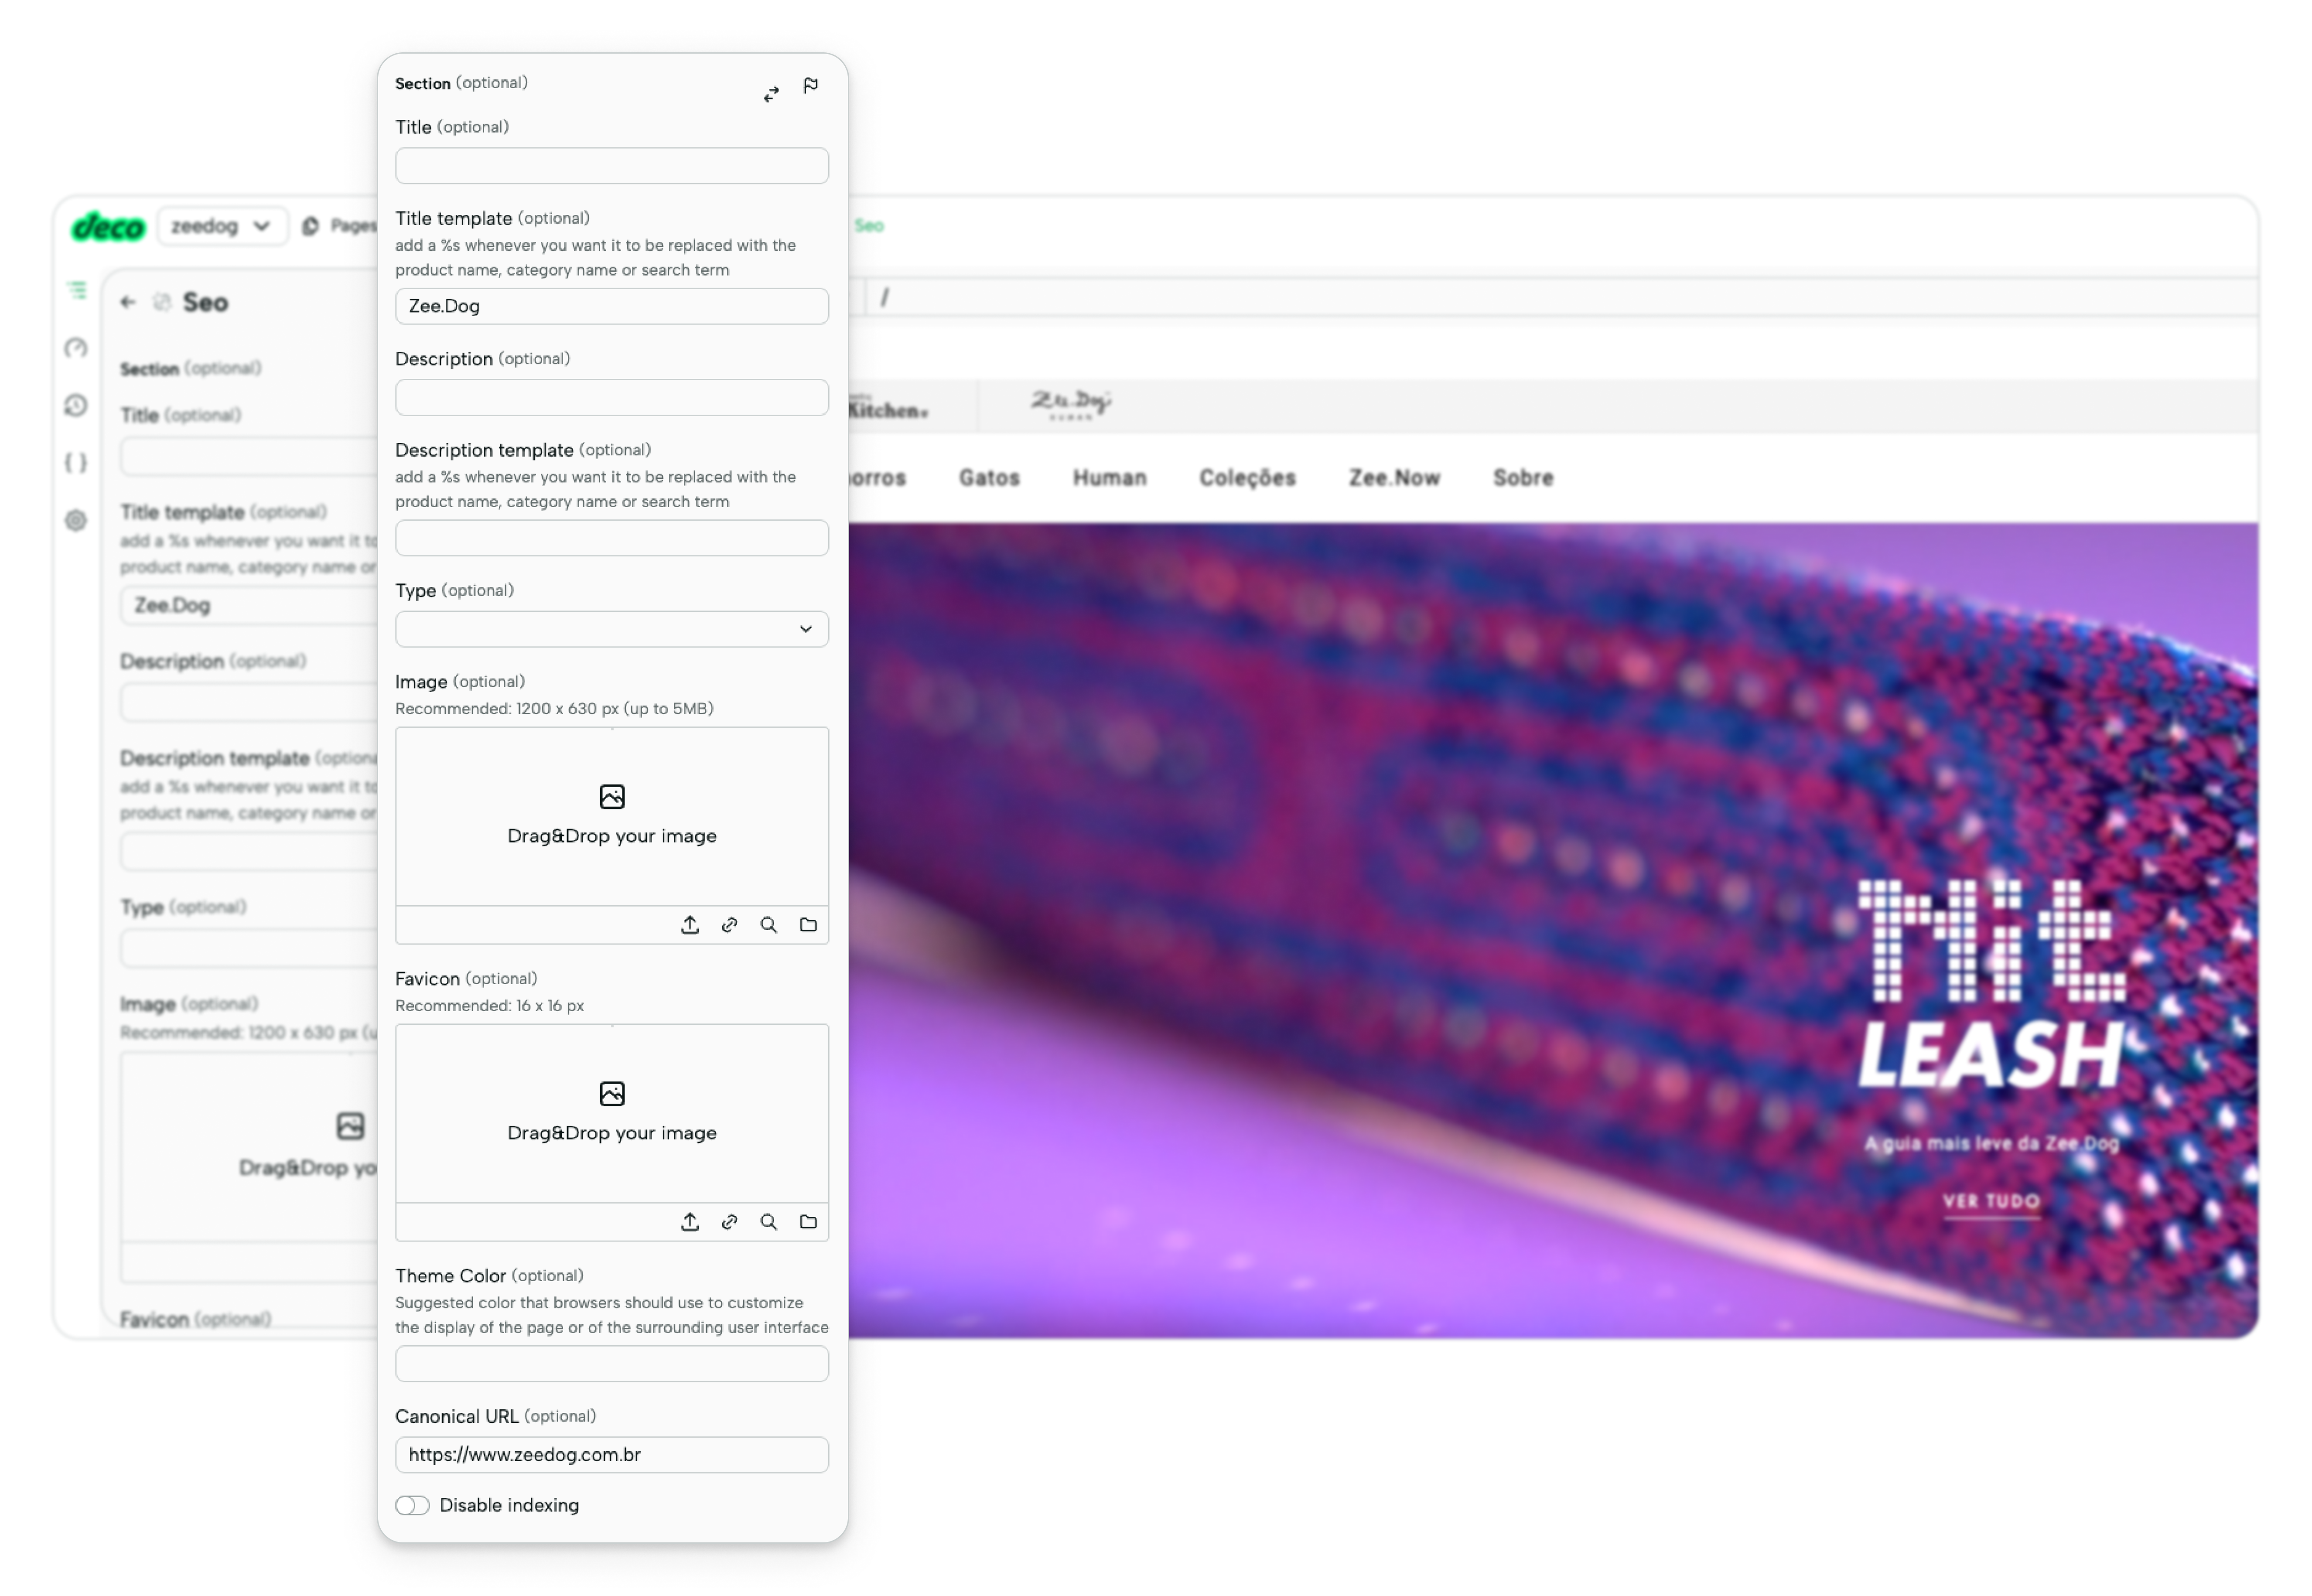Click the deco logo
This screenshot has width=2312, height=1596.
108,227
